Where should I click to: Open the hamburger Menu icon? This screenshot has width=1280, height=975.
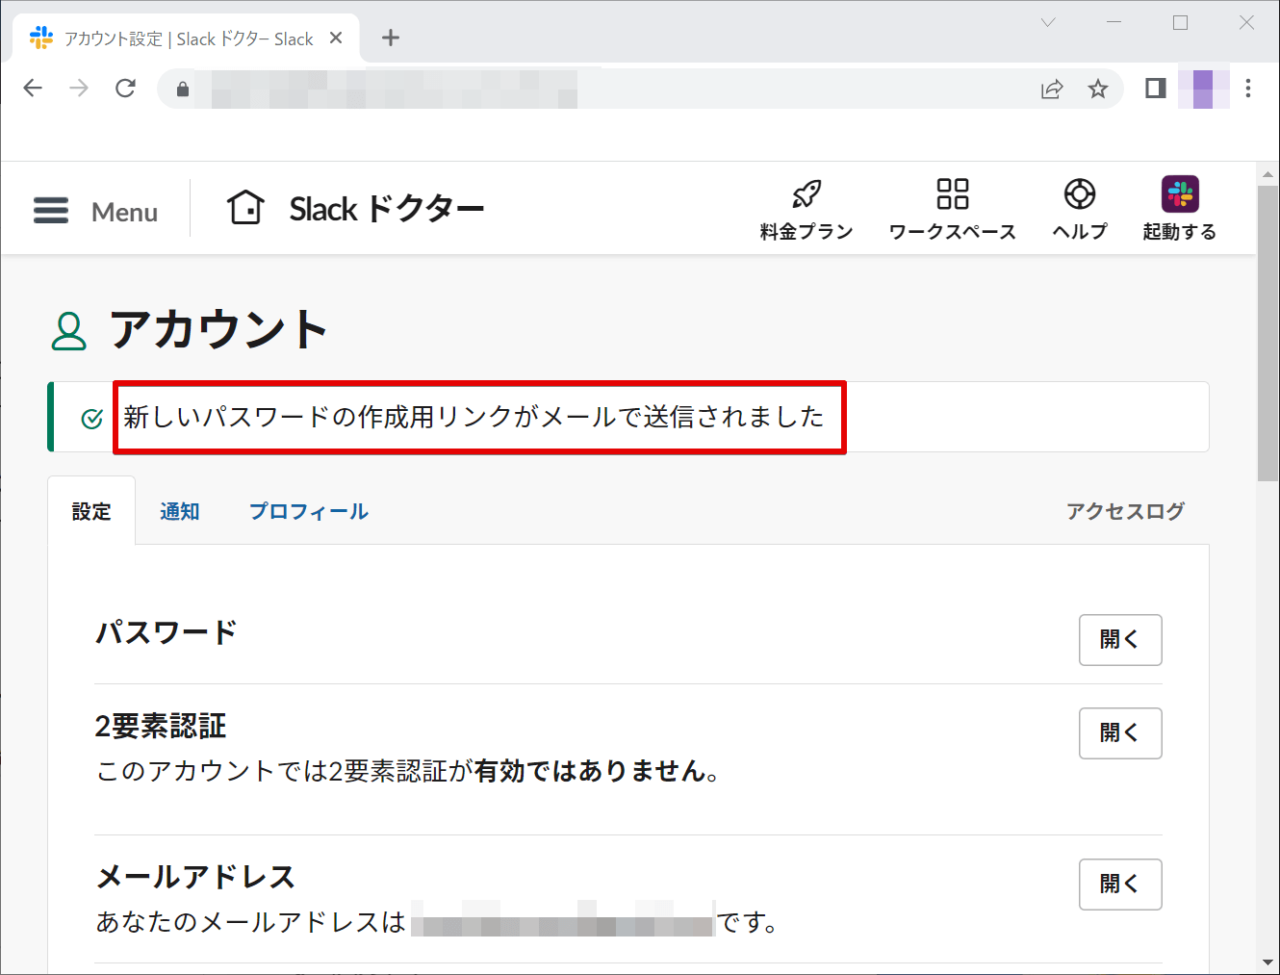tap(51, 210)
